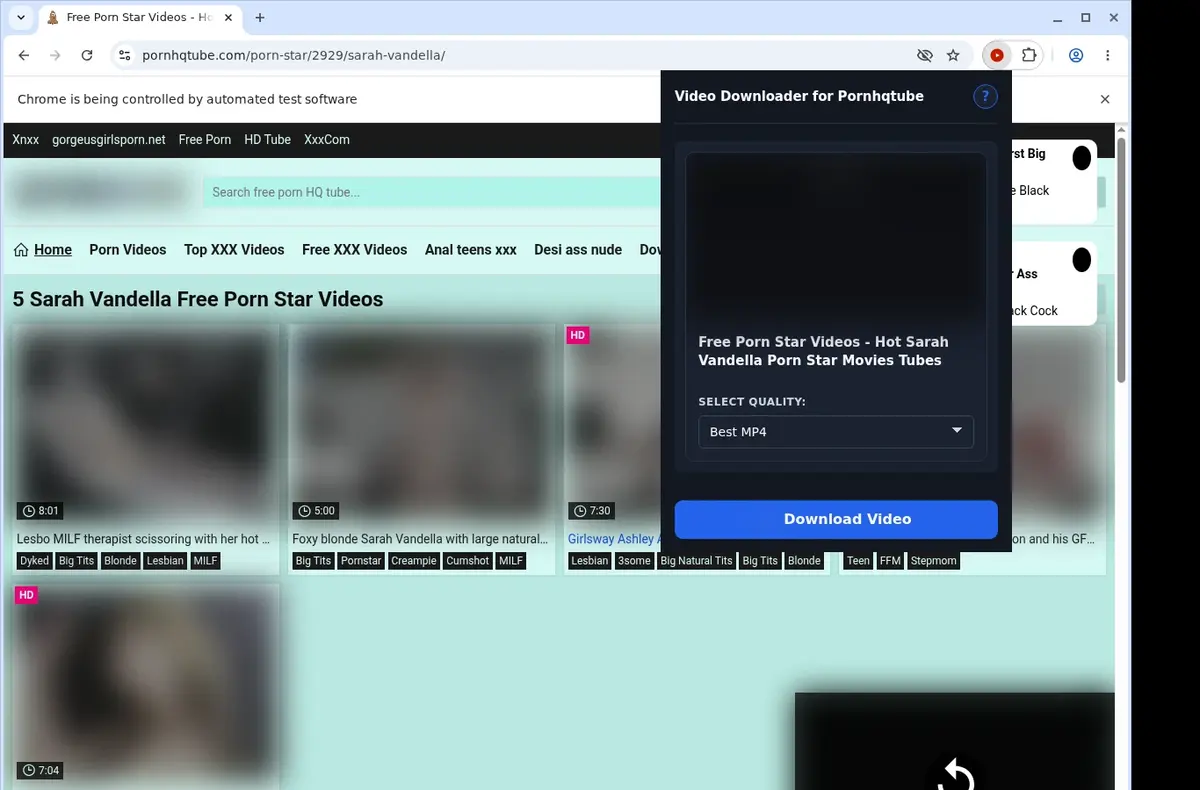
Task: Click the clock icon beside 7:04 duration
Action: 28,771
